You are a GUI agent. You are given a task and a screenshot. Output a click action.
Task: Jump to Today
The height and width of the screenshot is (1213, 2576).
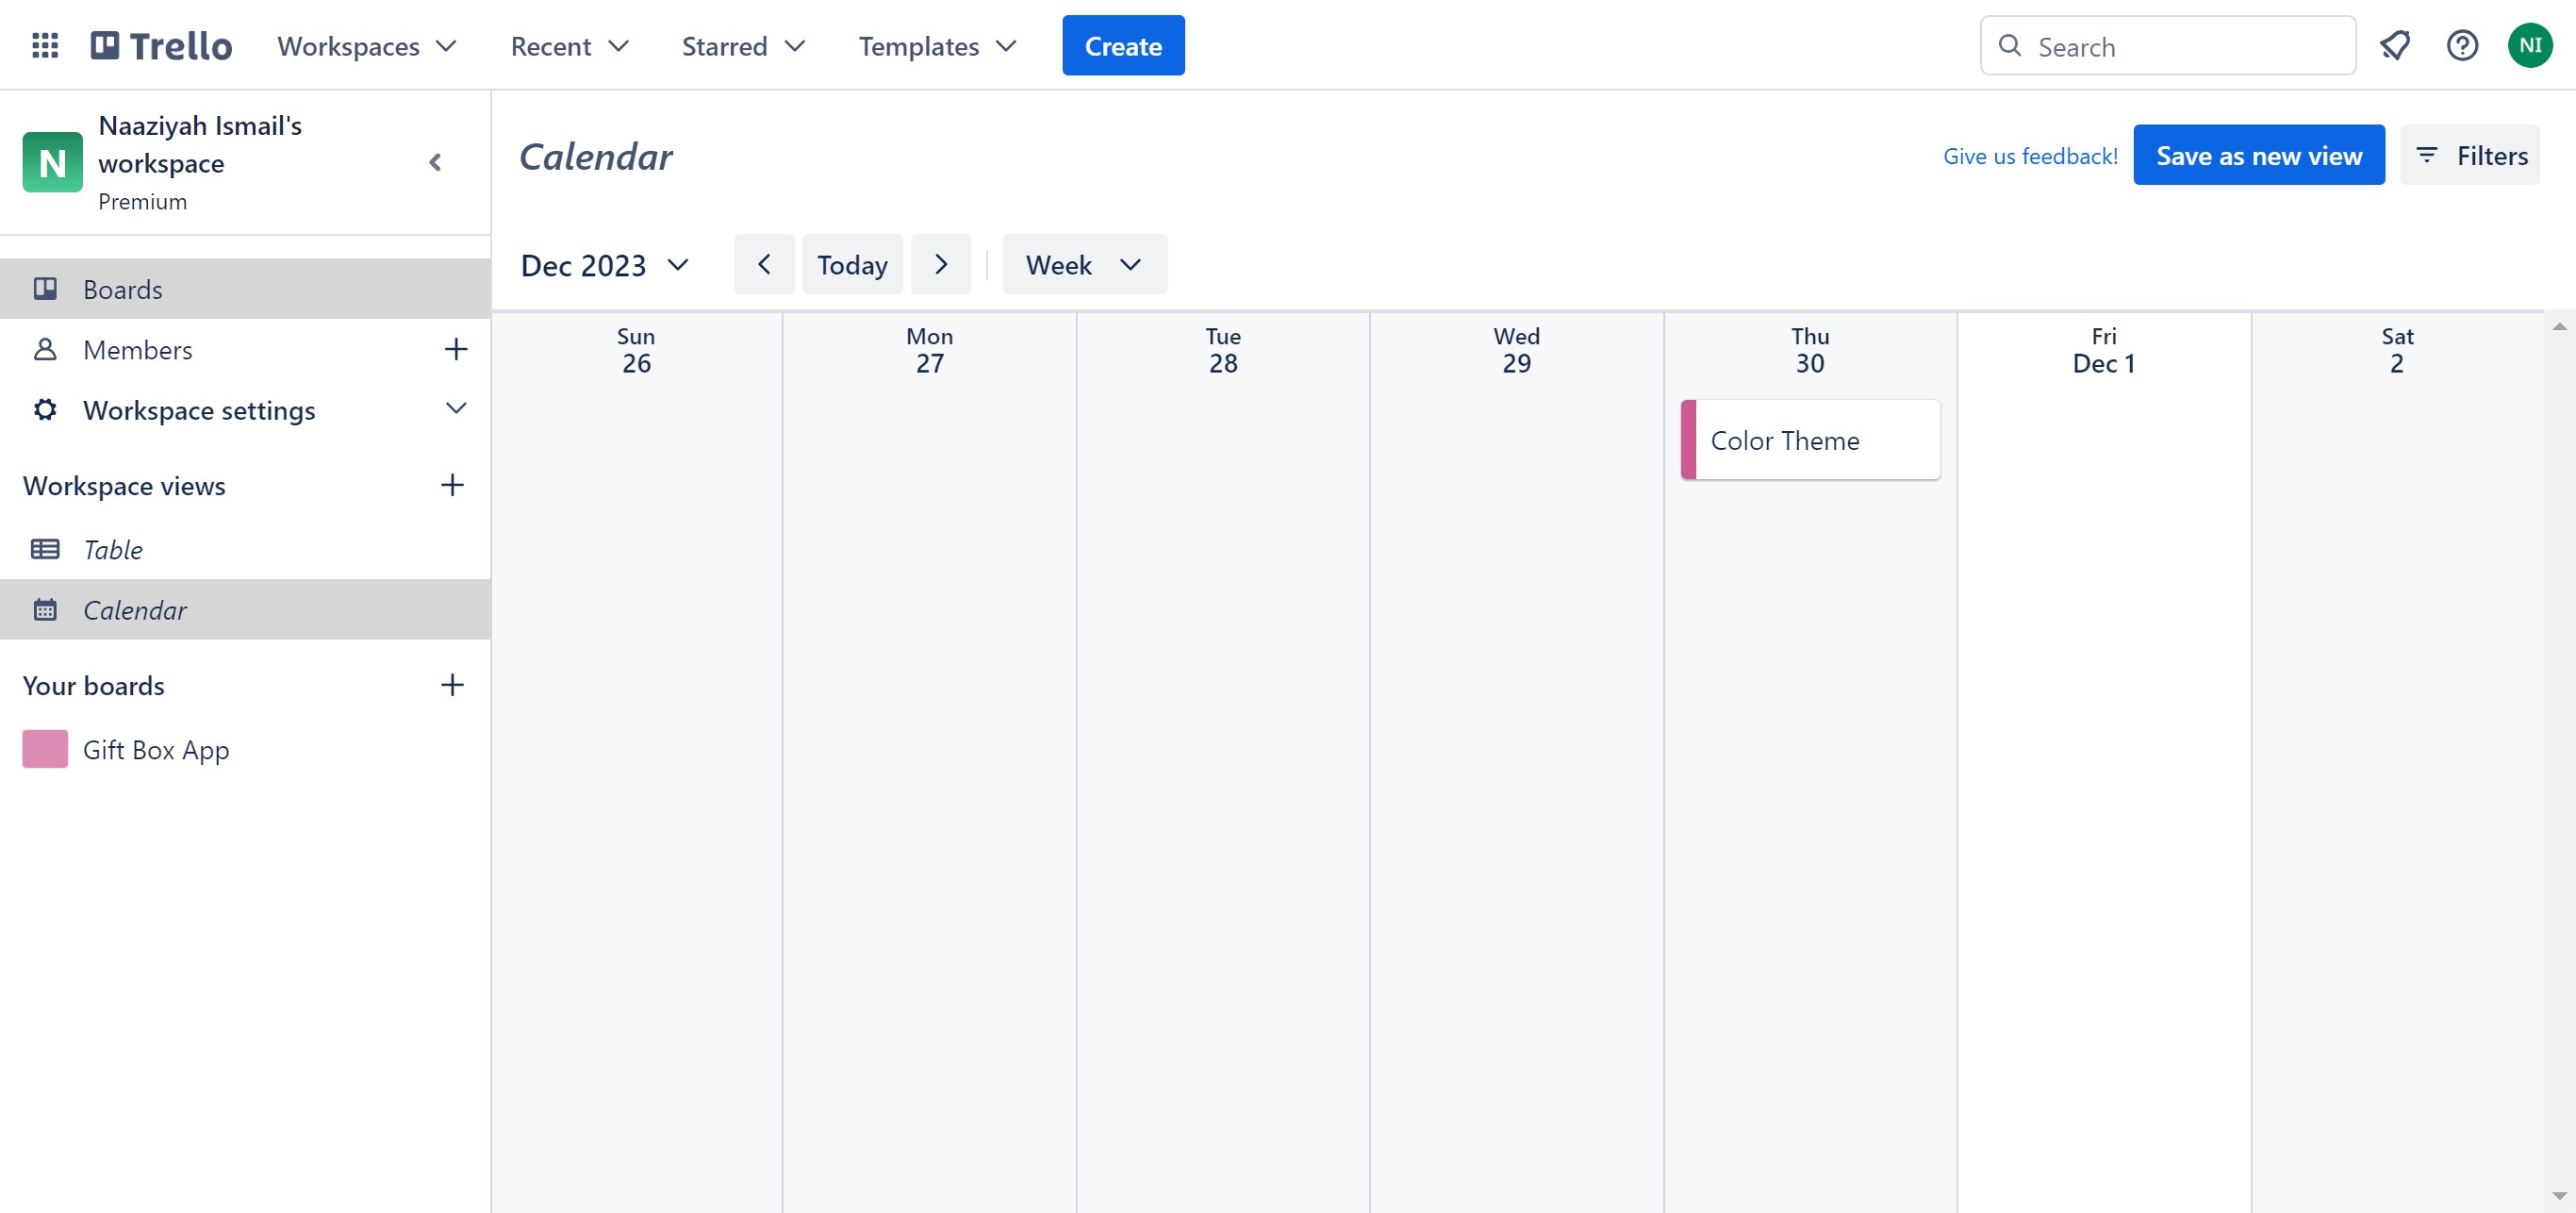click(x=852, y=264)
